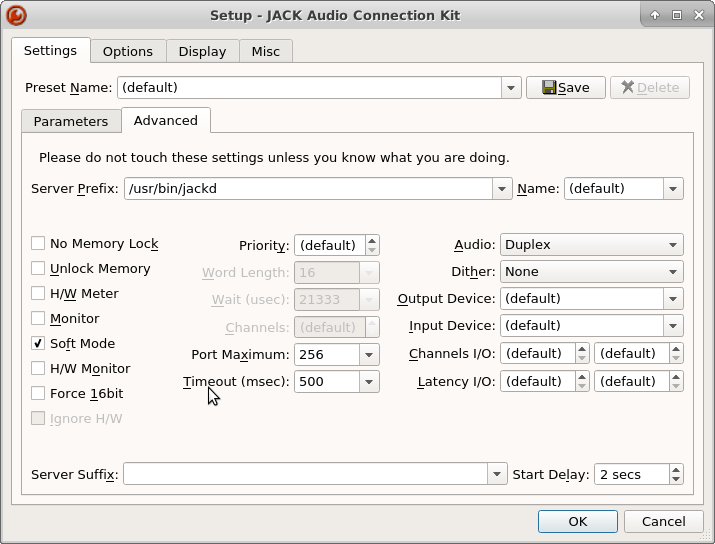Expand the Dither dropdown
This screenshot has width=715, height=544.
[591, 272]
